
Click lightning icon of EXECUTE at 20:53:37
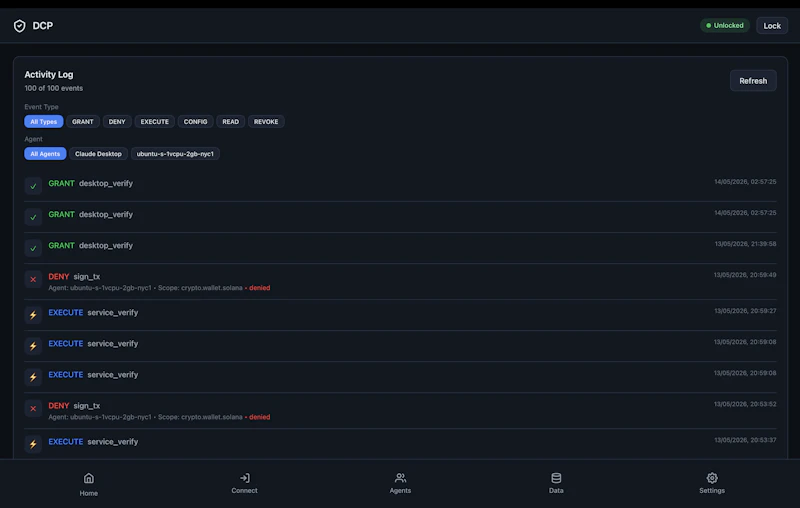pyautogui.click(x=33, y=444)
